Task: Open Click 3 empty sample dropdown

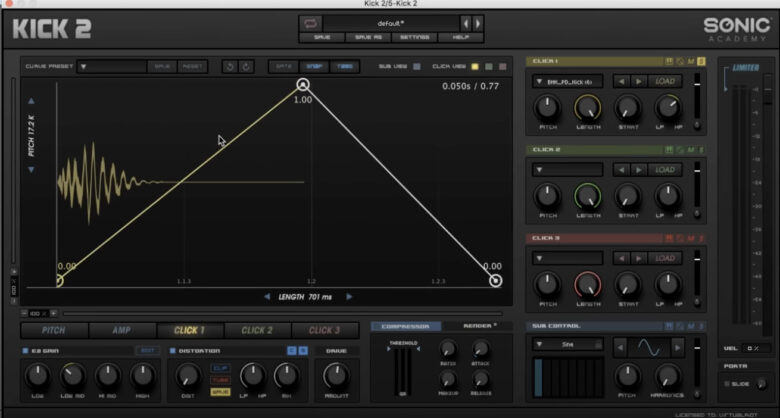Action: [568, 258]
